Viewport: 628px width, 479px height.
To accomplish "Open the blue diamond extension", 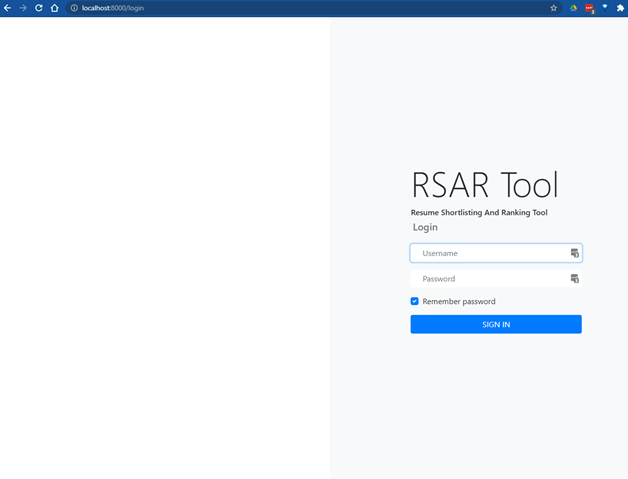I will (605, 7).
